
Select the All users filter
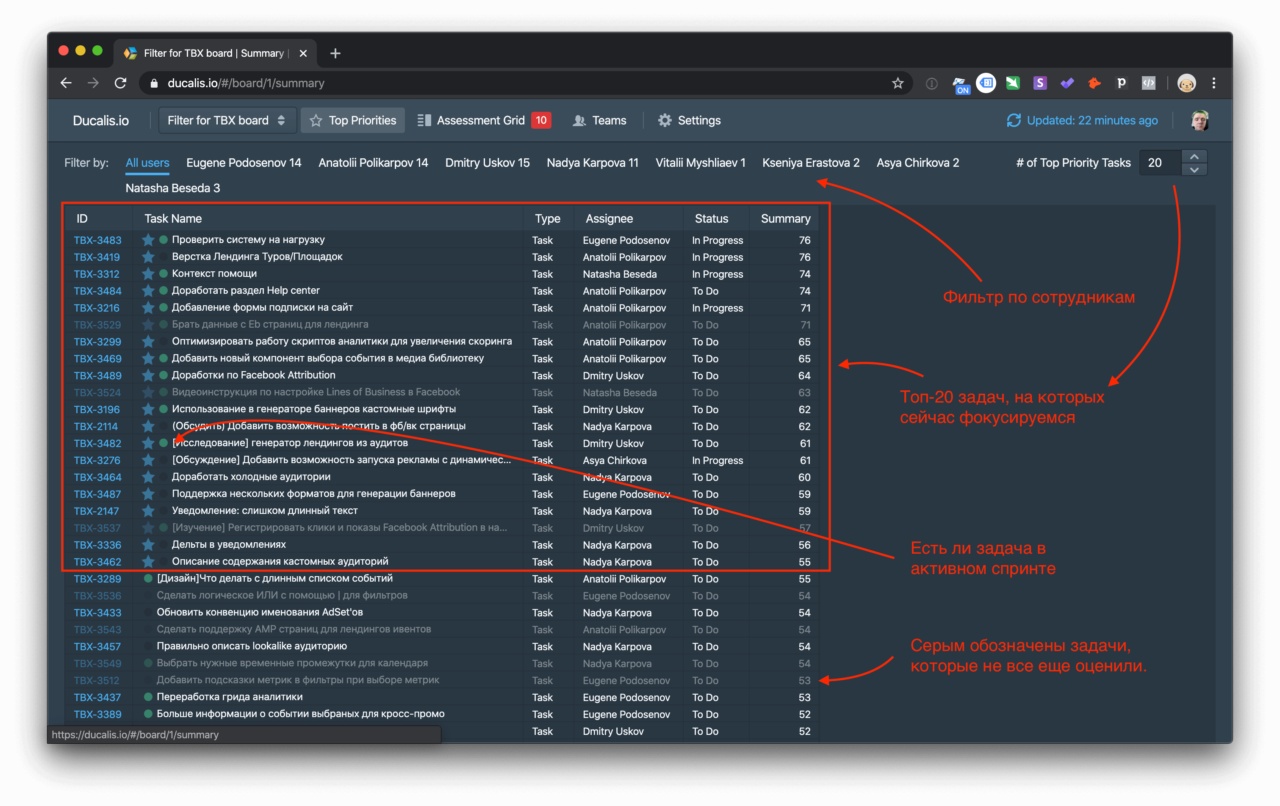pos(147,162)
